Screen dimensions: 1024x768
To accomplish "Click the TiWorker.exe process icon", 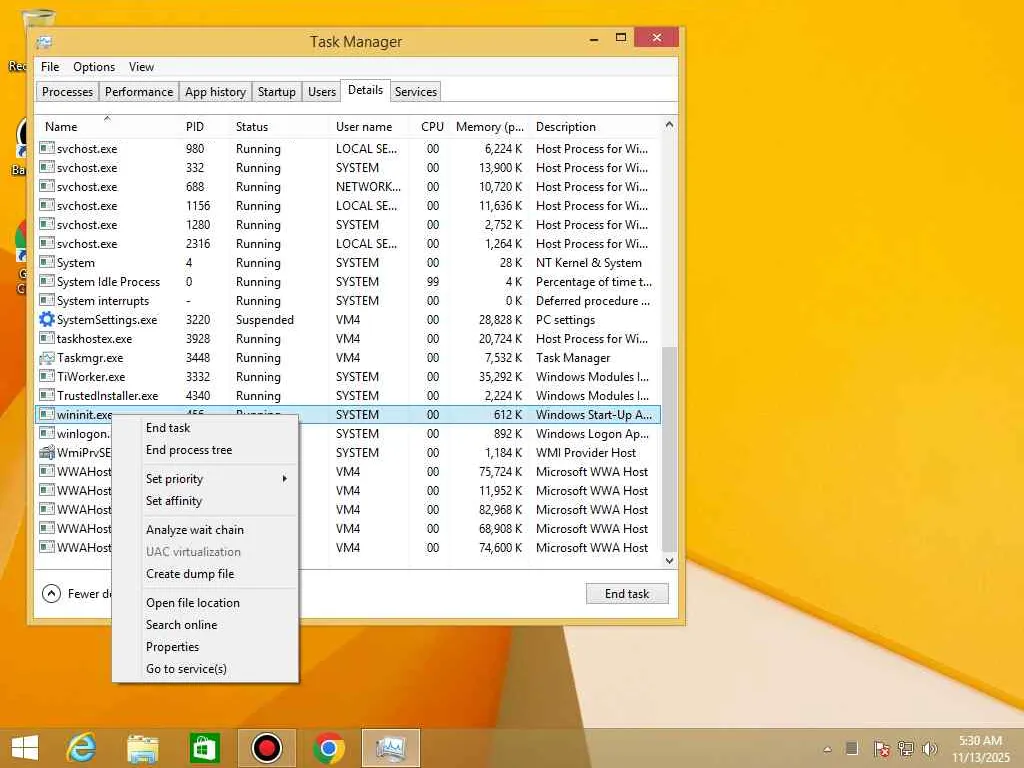I will [46, 376].
